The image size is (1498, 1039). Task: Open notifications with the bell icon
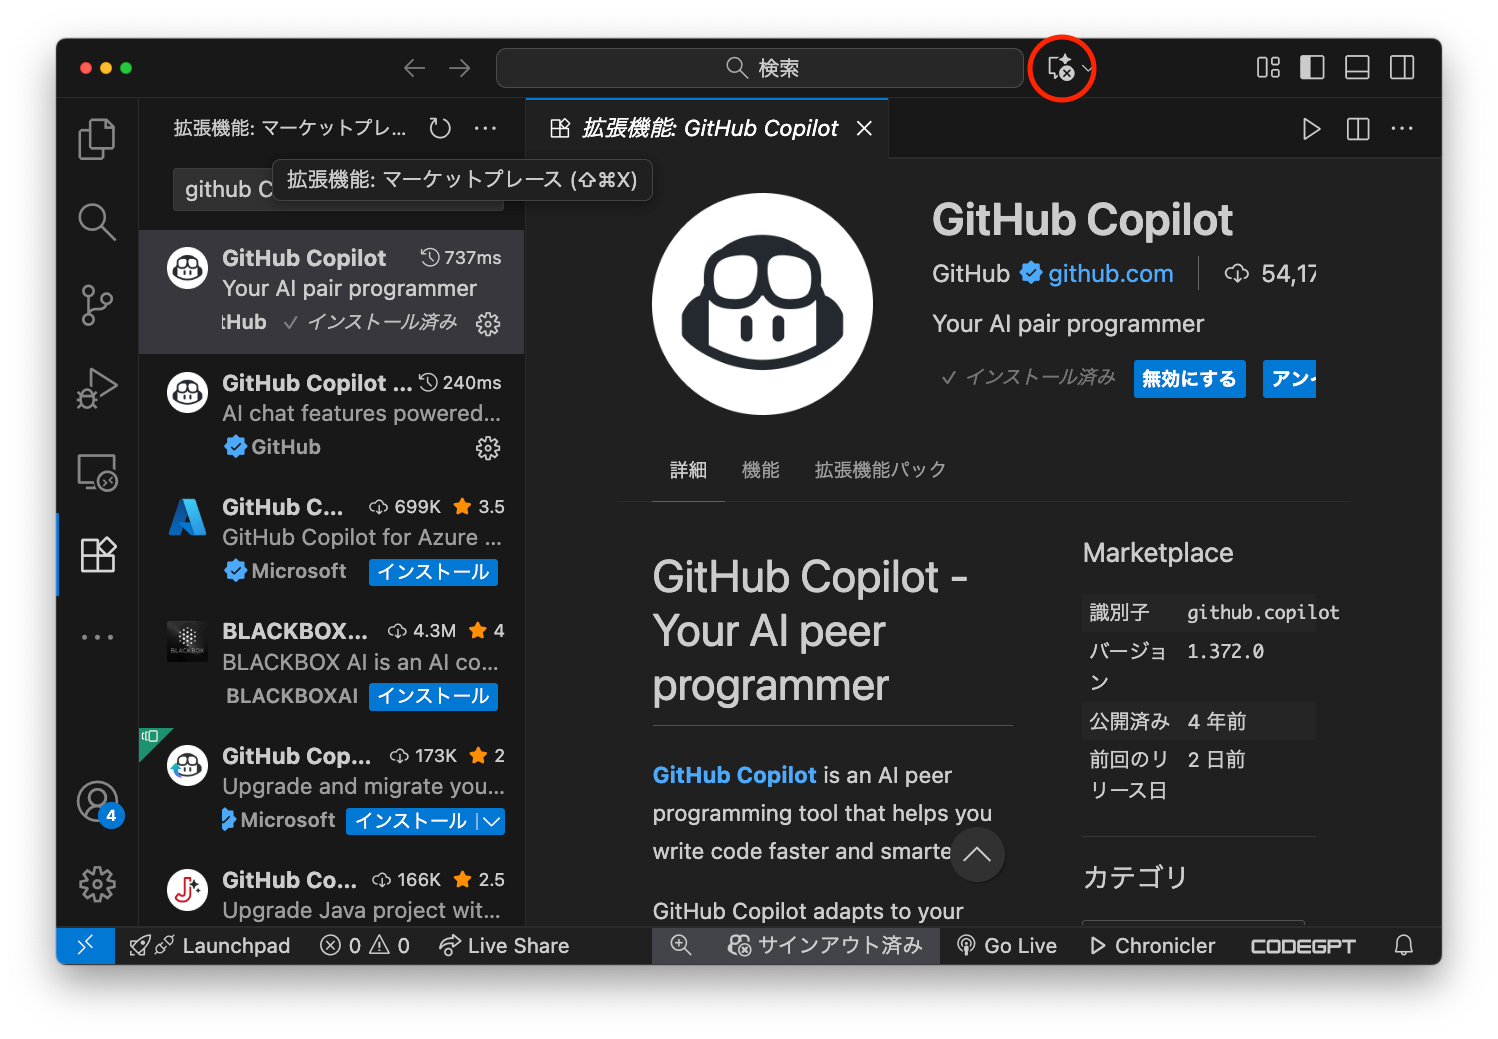(x=1404, y=945)
